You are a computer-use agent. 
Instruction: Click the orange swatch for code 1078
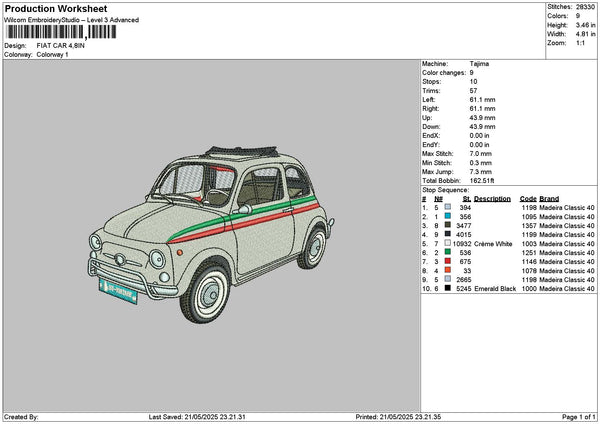coord(447,270)
